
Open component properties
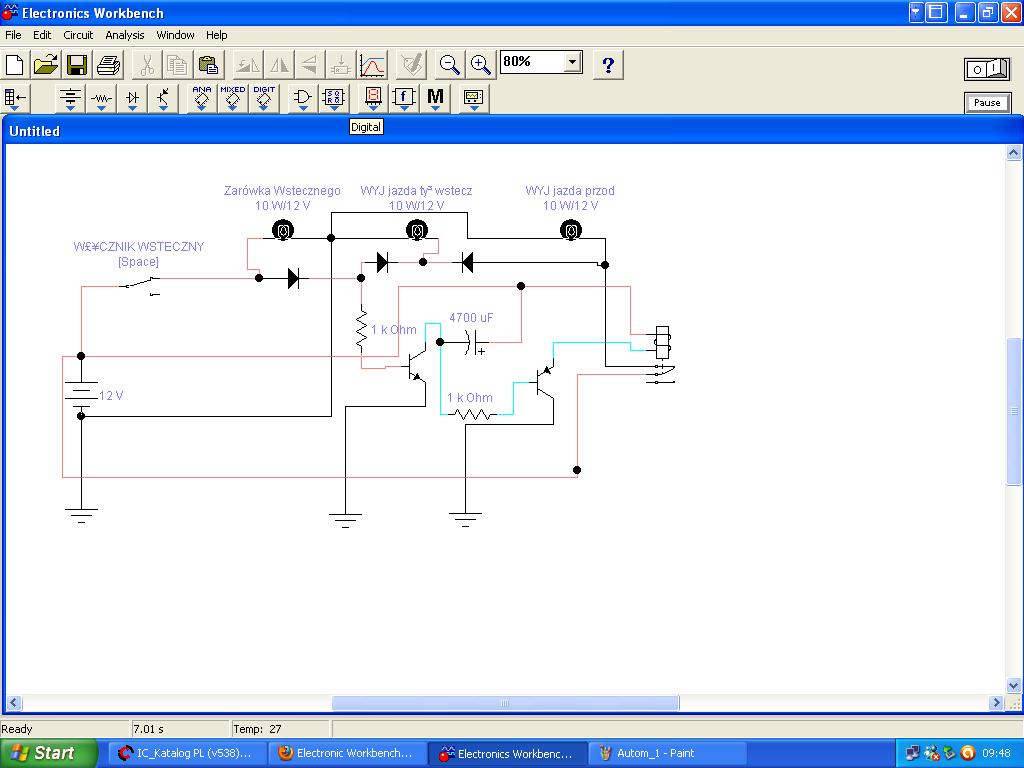click(x=411, y=65)
